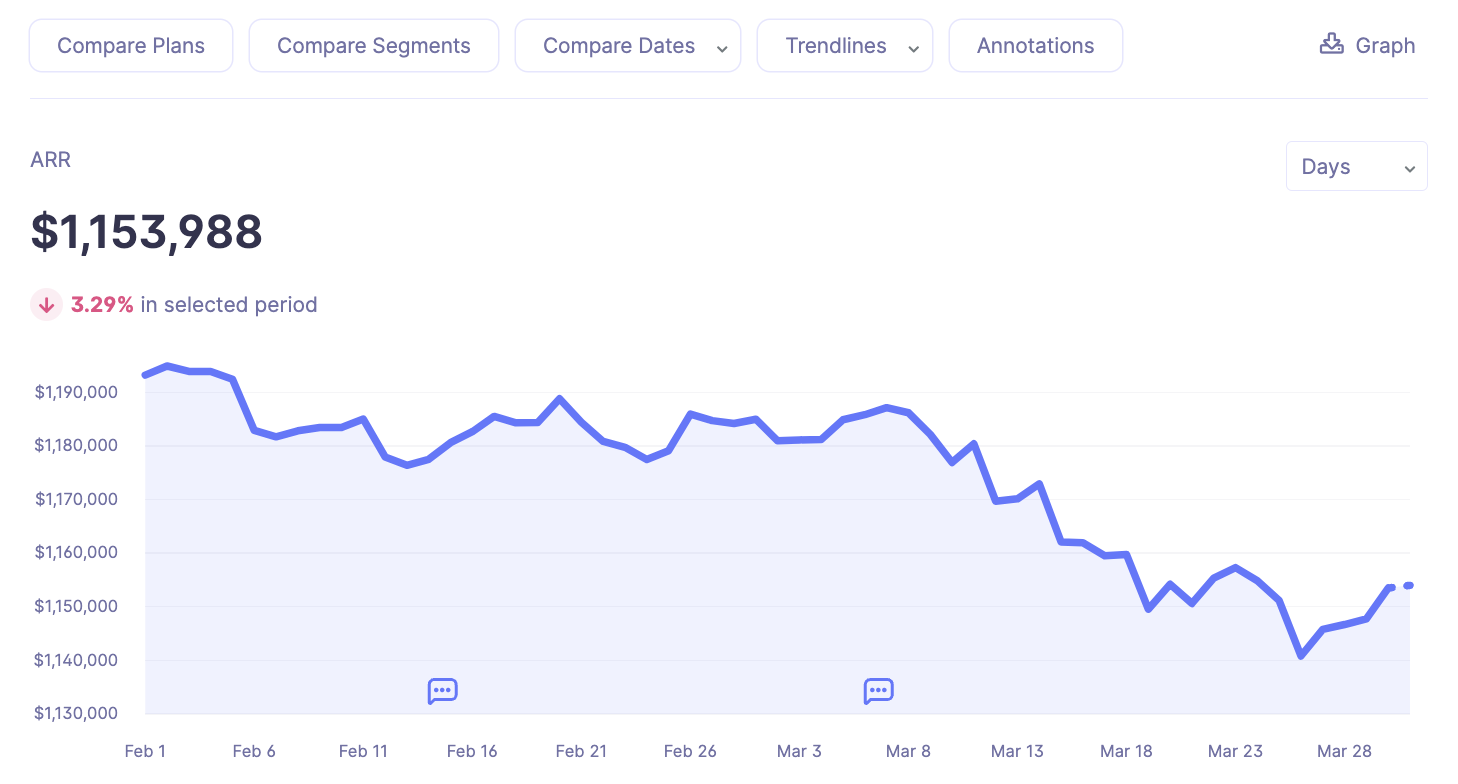Screen dimensions: 1458x784
Task: Open the annotation comment icon near Mar 8
Action: [878, 691]
